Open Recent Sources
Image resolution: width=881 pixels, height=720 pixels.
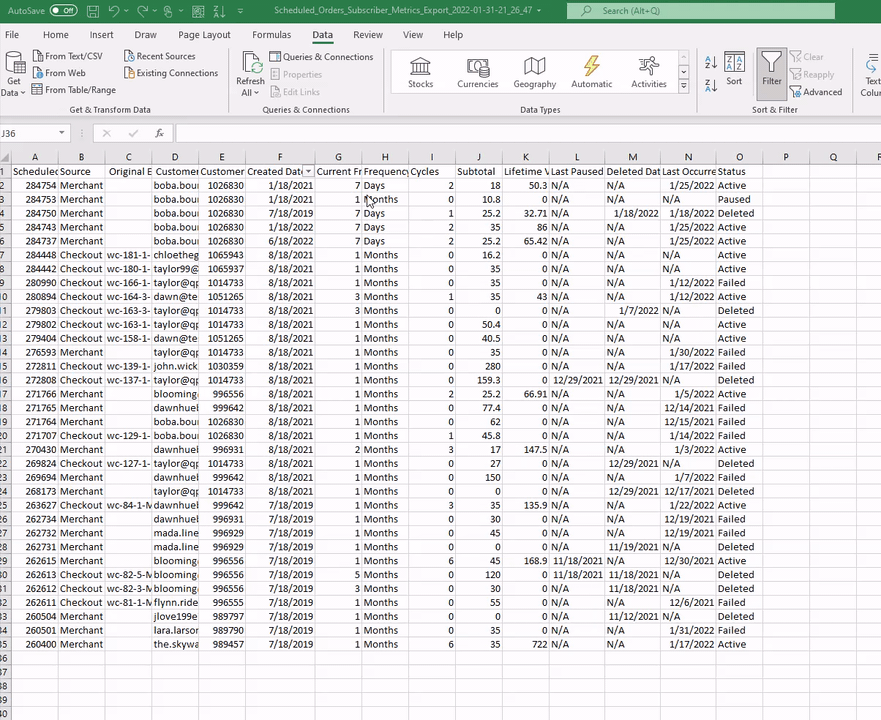160,56
